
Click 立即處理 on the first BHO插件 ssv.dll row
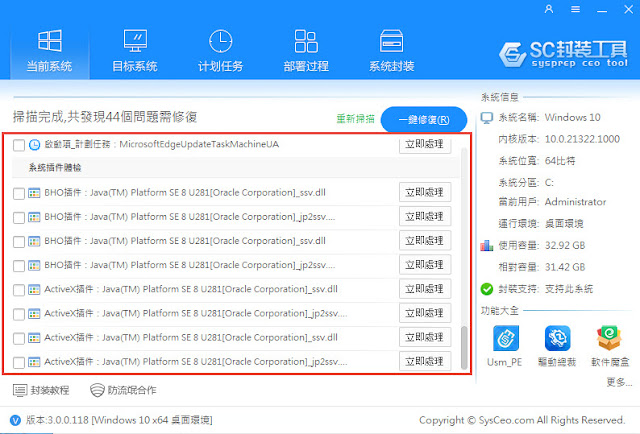tap(425, 192)
